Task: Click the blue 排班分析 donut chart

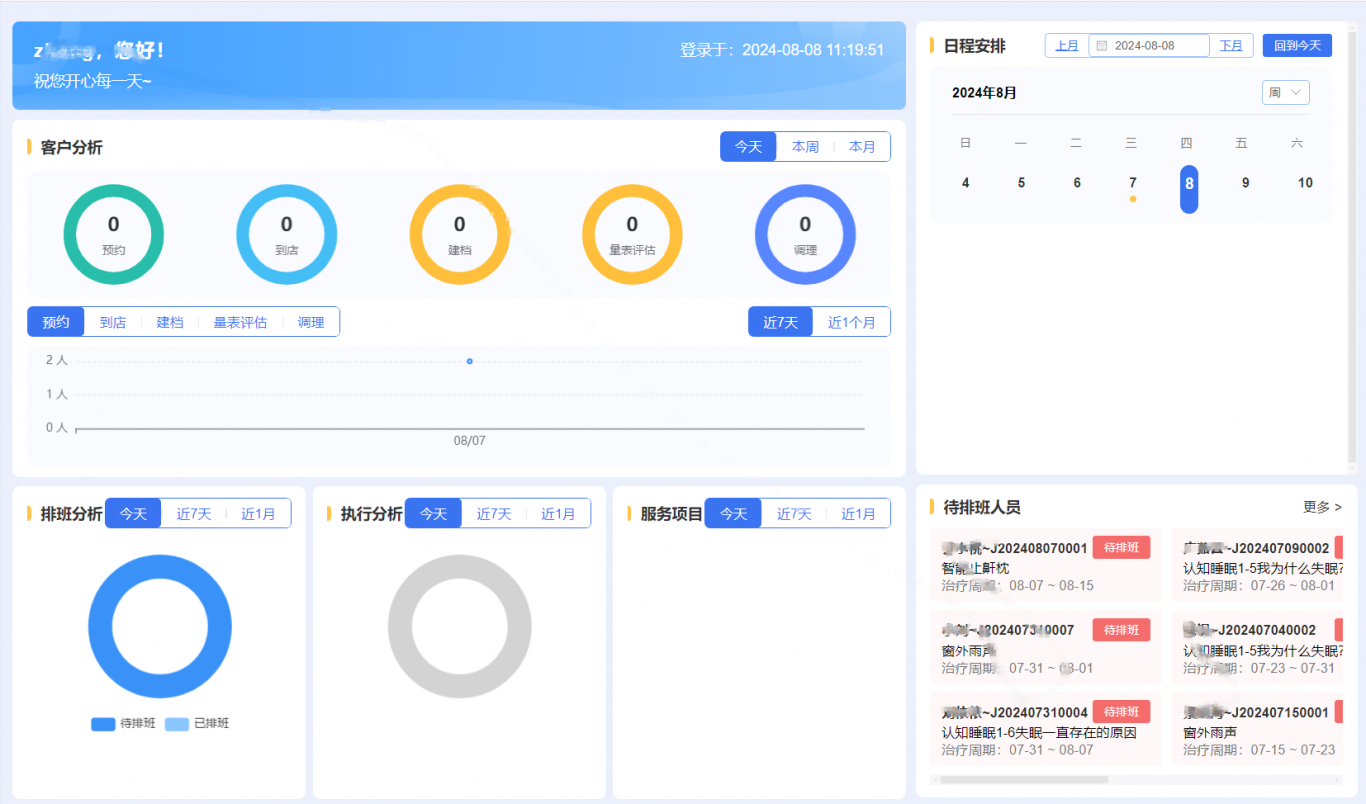Action: point(160,626)
